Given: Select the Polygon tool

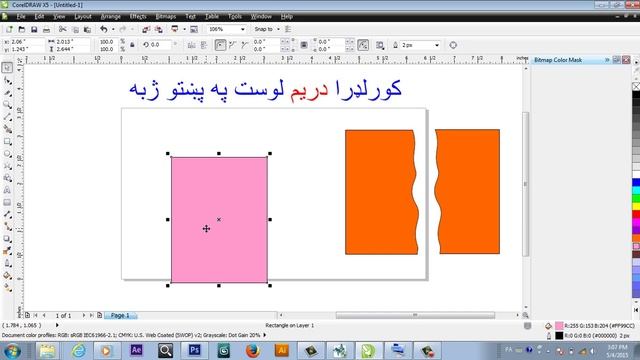Looking at the screenshot, I should pyautogui.click(x=7, y=166).
